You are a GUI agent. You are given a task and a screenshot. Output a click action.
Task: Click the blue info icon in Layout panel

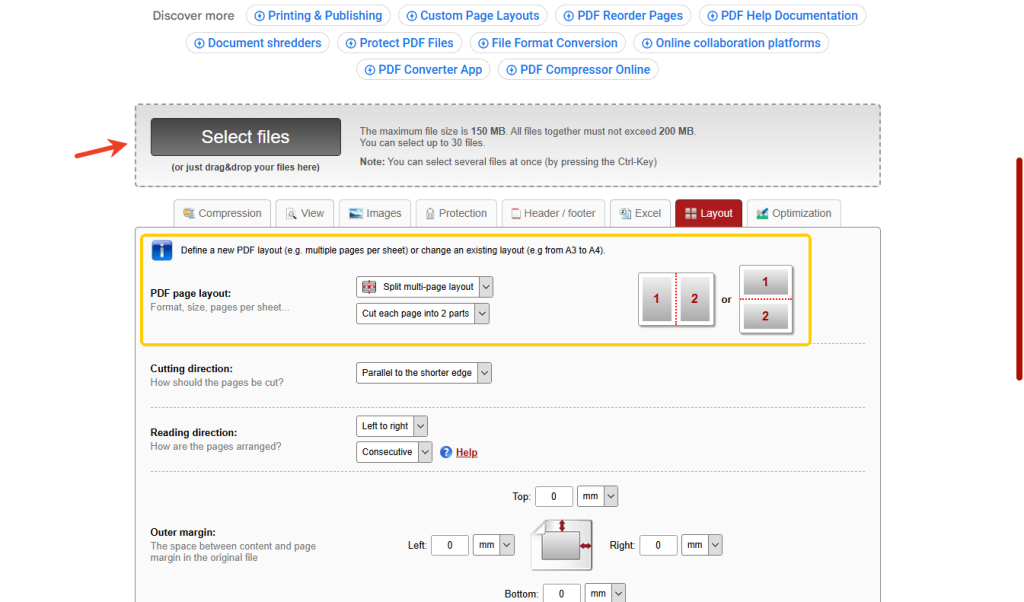click(161, 250)
